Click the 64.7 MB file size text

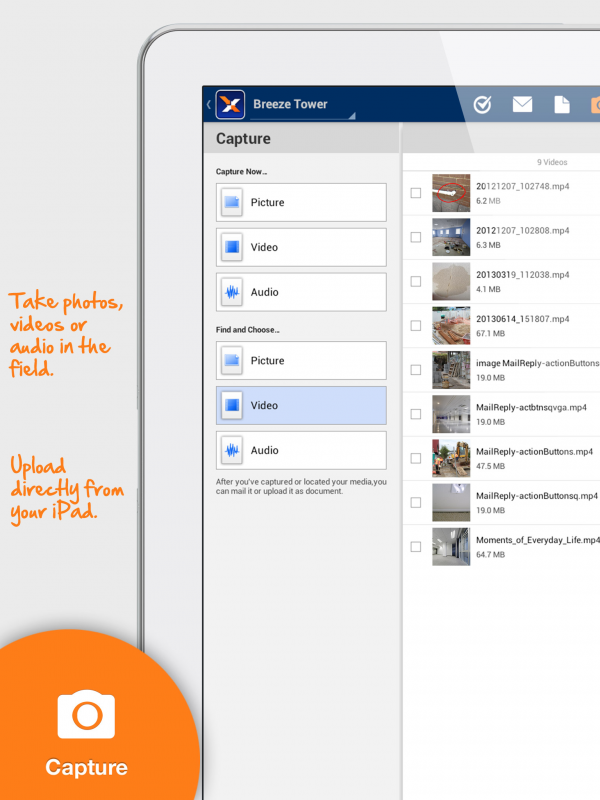tap(490, 554)
